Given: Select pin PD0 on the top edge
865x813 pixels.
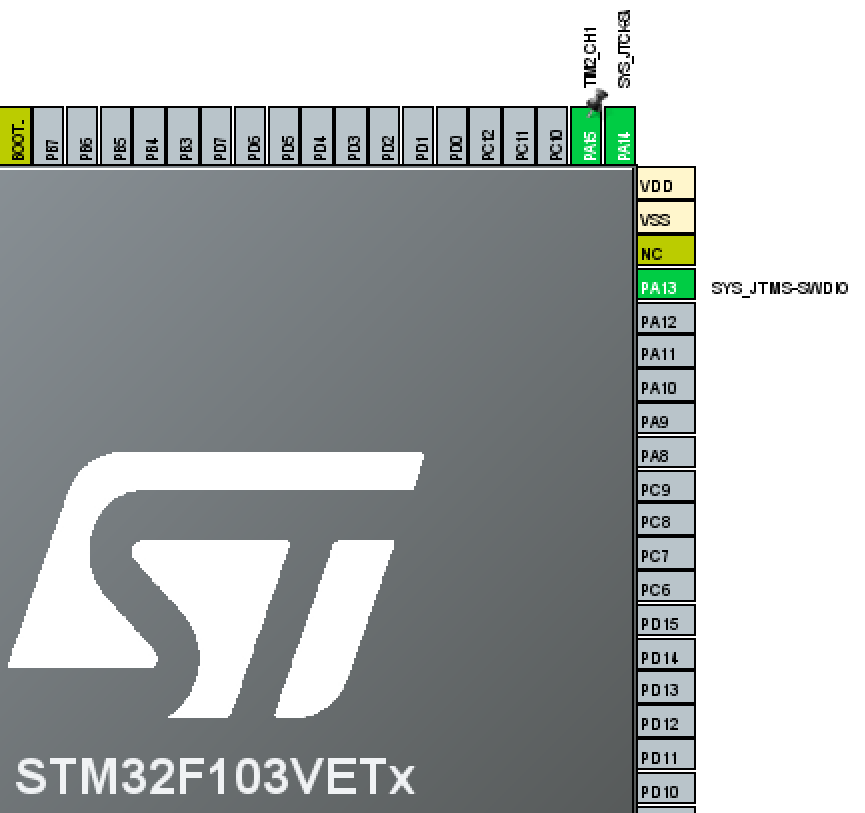Looking at the screenshot, I should (x=452, y=136).
